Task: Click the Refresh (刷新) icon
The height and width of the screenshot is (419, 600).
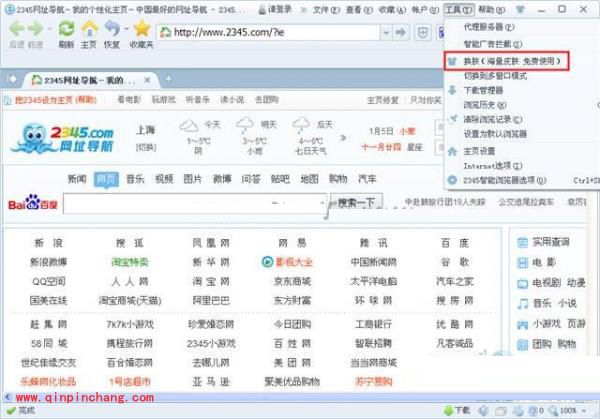Action: 66,29
